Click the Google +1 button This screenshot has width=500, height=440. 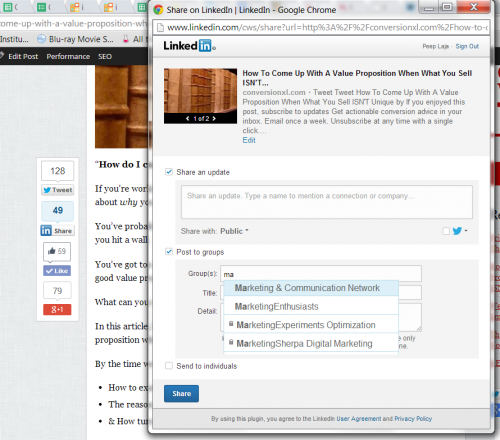point(57,310)
